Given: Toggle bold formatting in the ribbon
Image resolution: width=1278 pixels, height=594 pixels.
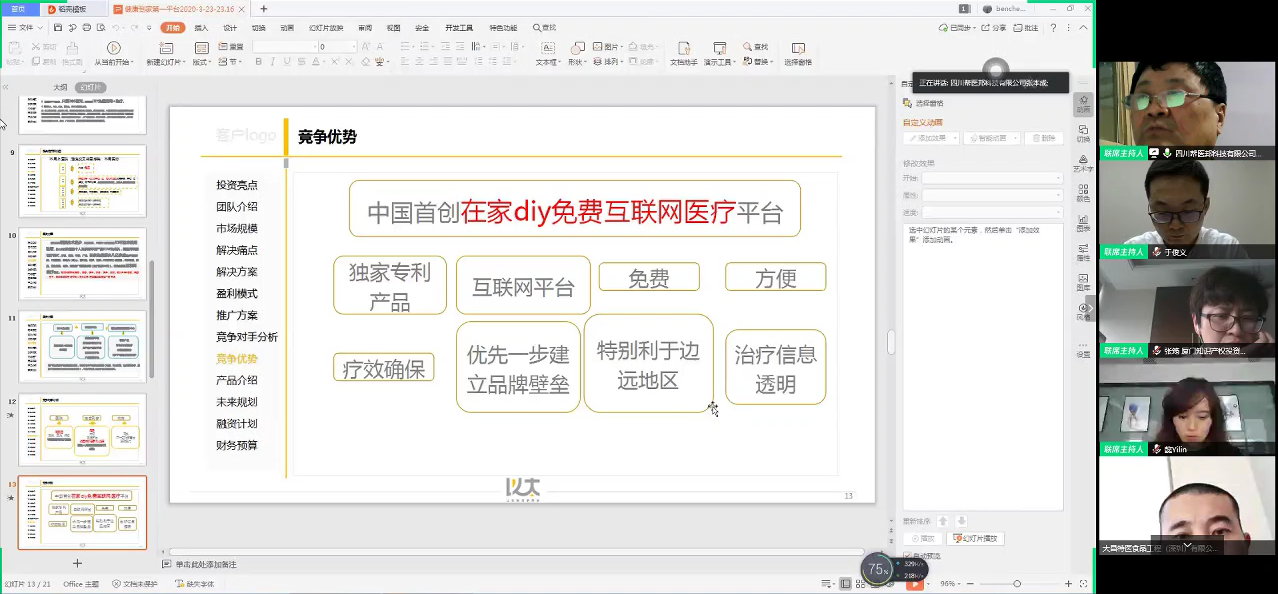Looking at the screenshot, I should [258, 62].
